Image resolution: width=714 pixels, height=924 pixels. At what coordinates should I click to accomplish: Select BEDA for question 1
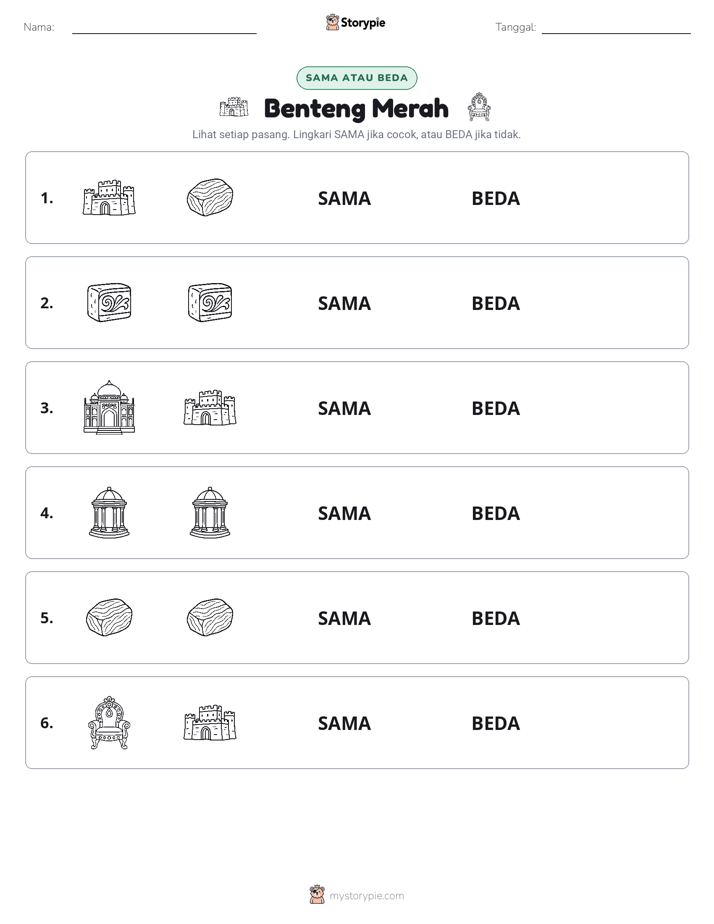click(x=495, y=198)
